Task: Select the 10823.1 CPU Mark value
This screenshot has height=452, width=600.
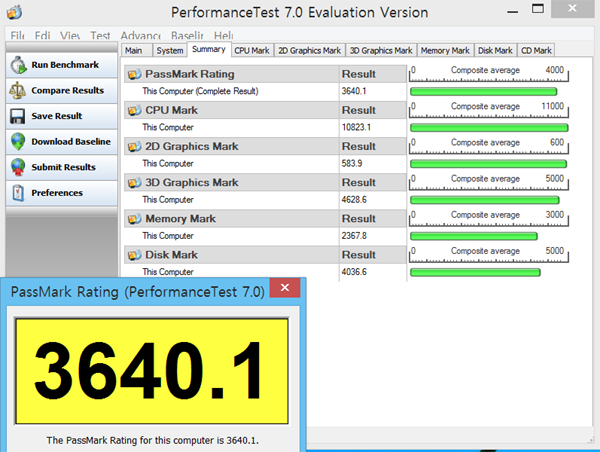Action: pyautogui.click(x=356, y=127)
